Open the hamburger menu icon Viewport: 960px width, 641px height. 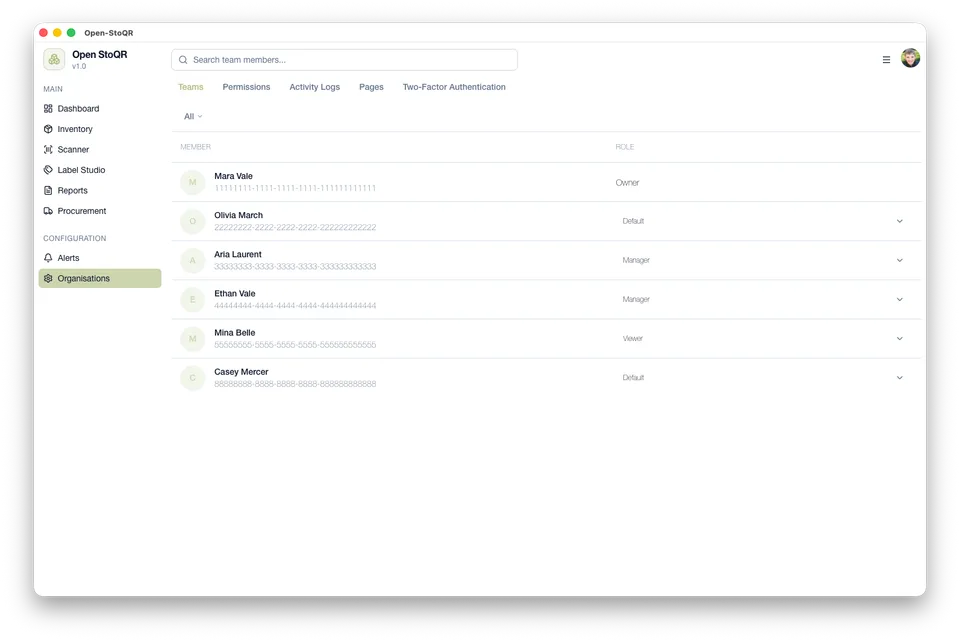click(x=886, y=59)
